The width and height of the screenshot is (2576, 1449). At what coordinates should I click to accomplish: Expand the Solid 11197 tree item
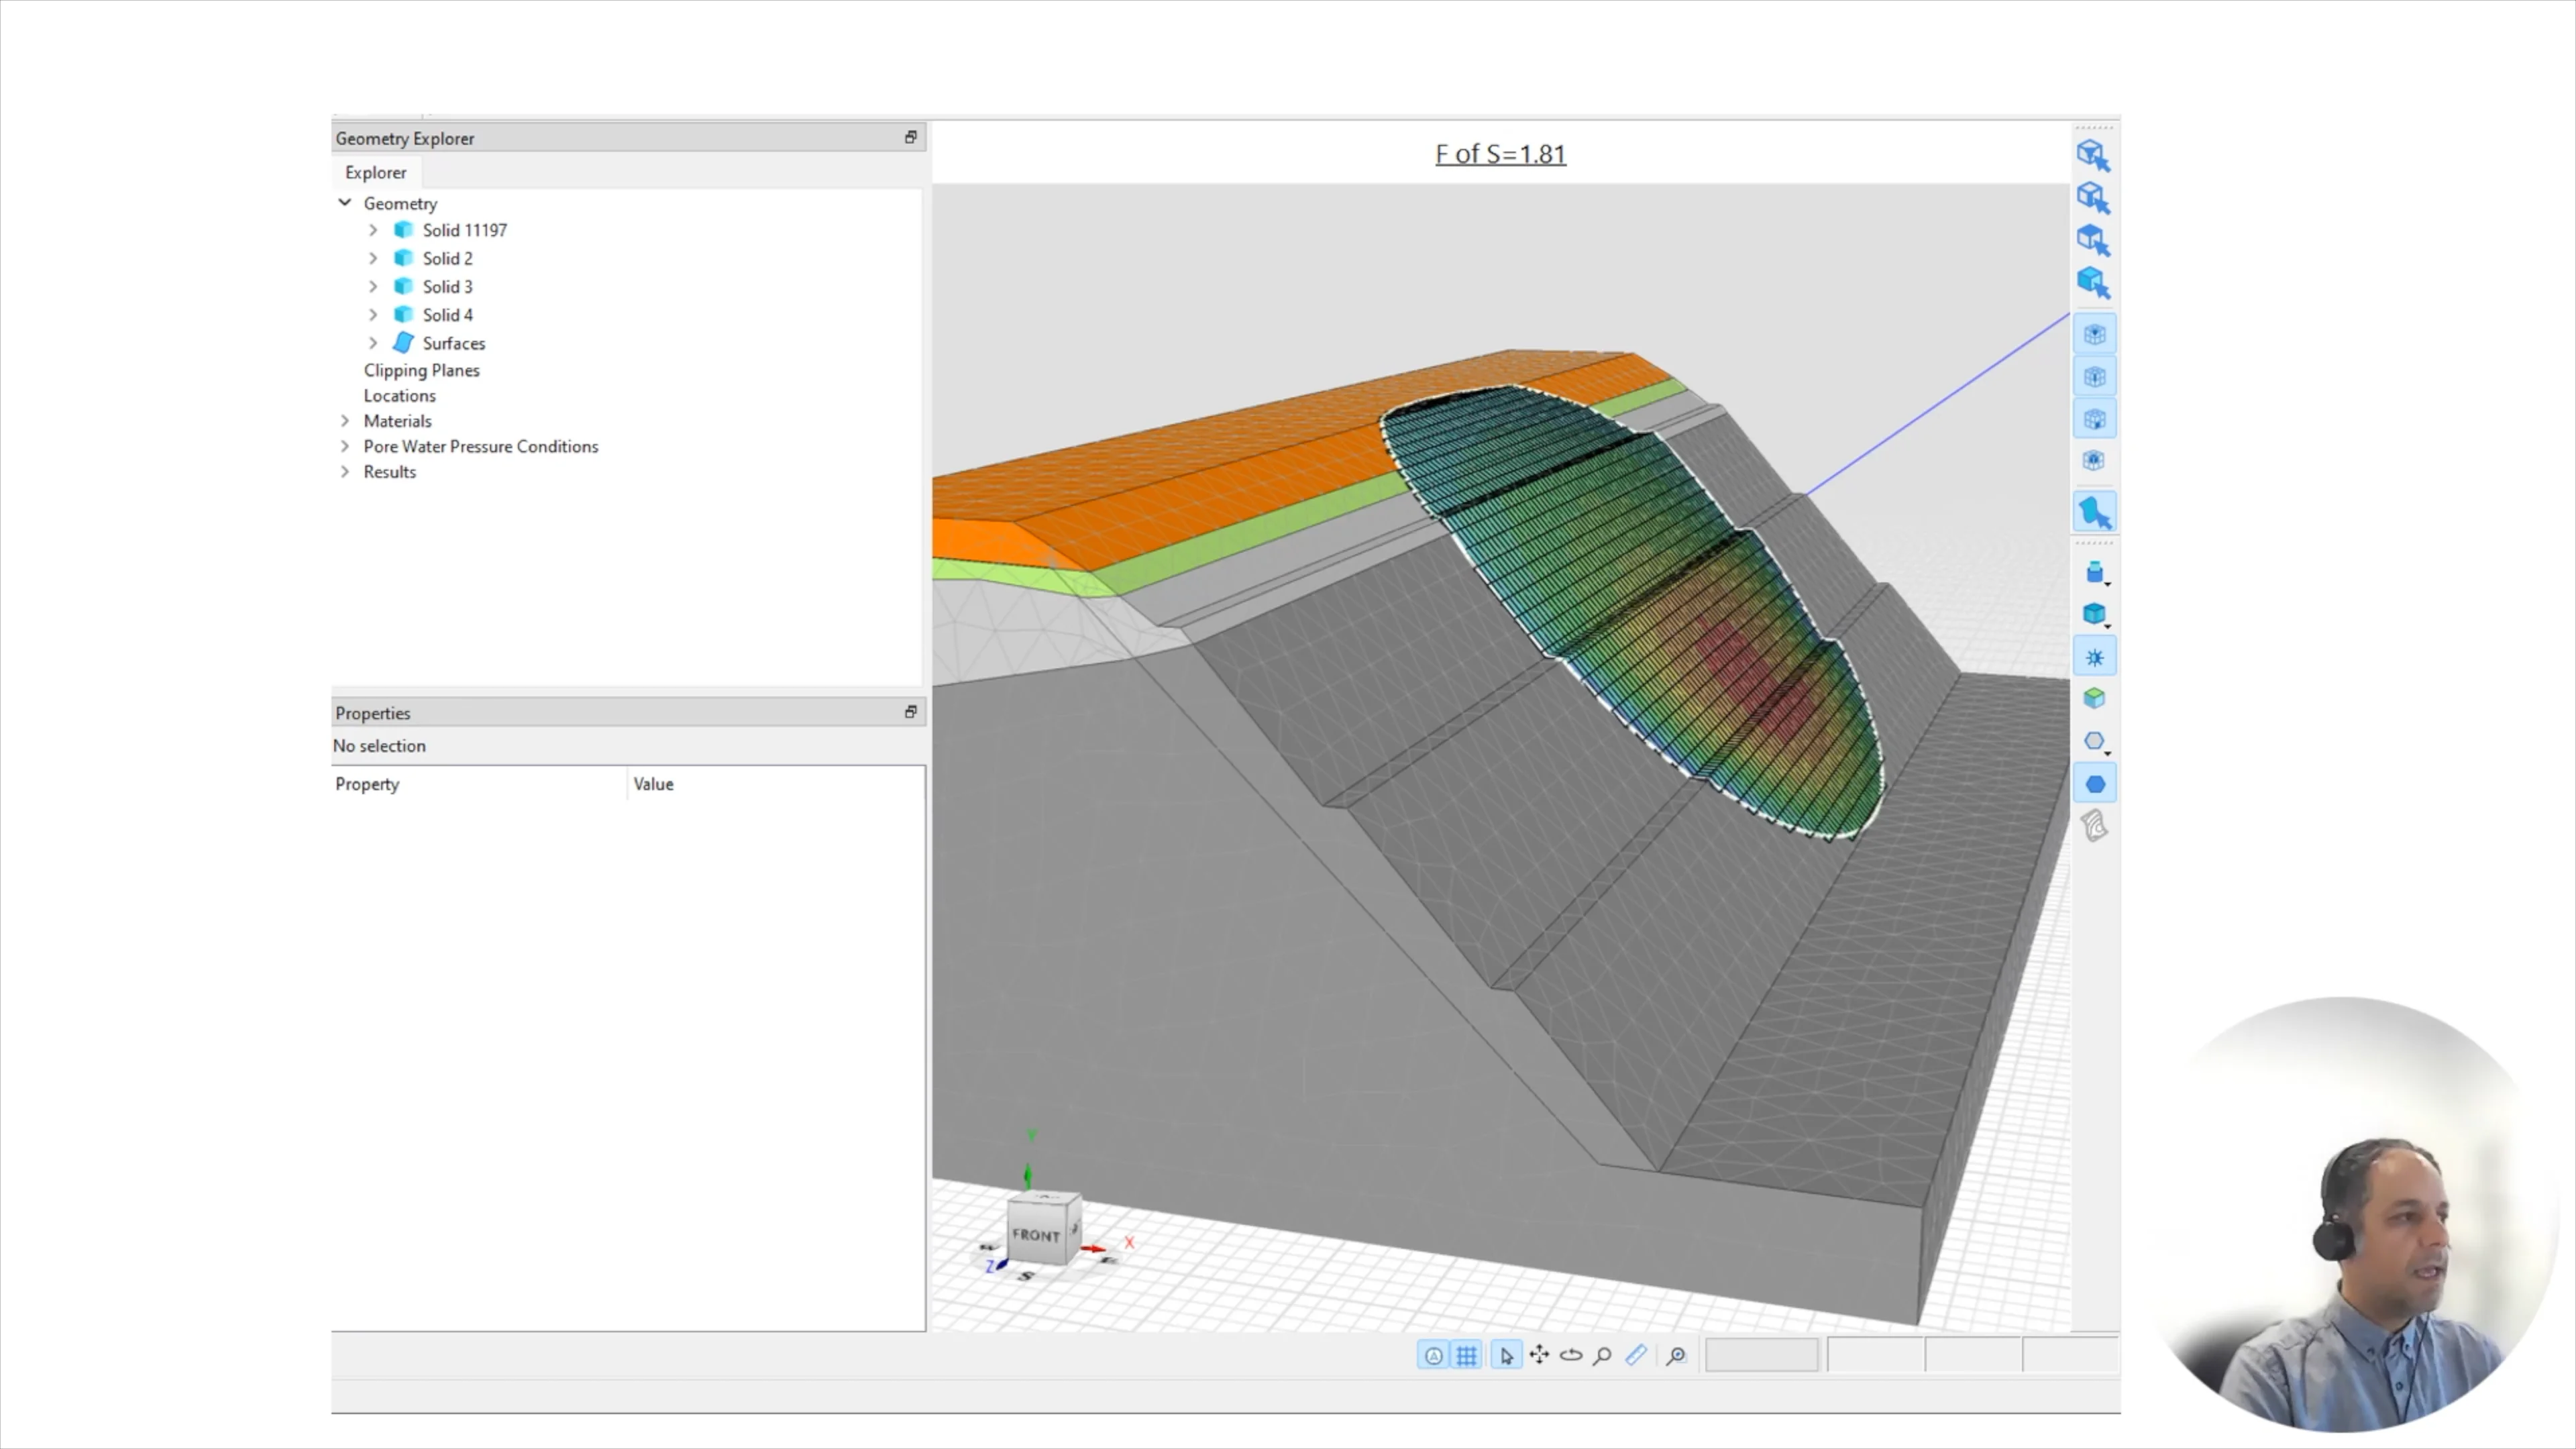373,230
